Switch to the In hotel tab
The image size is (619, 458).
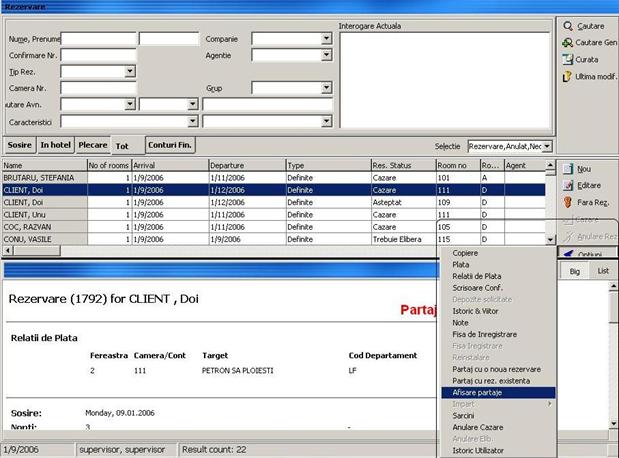(x=55, y=145)
